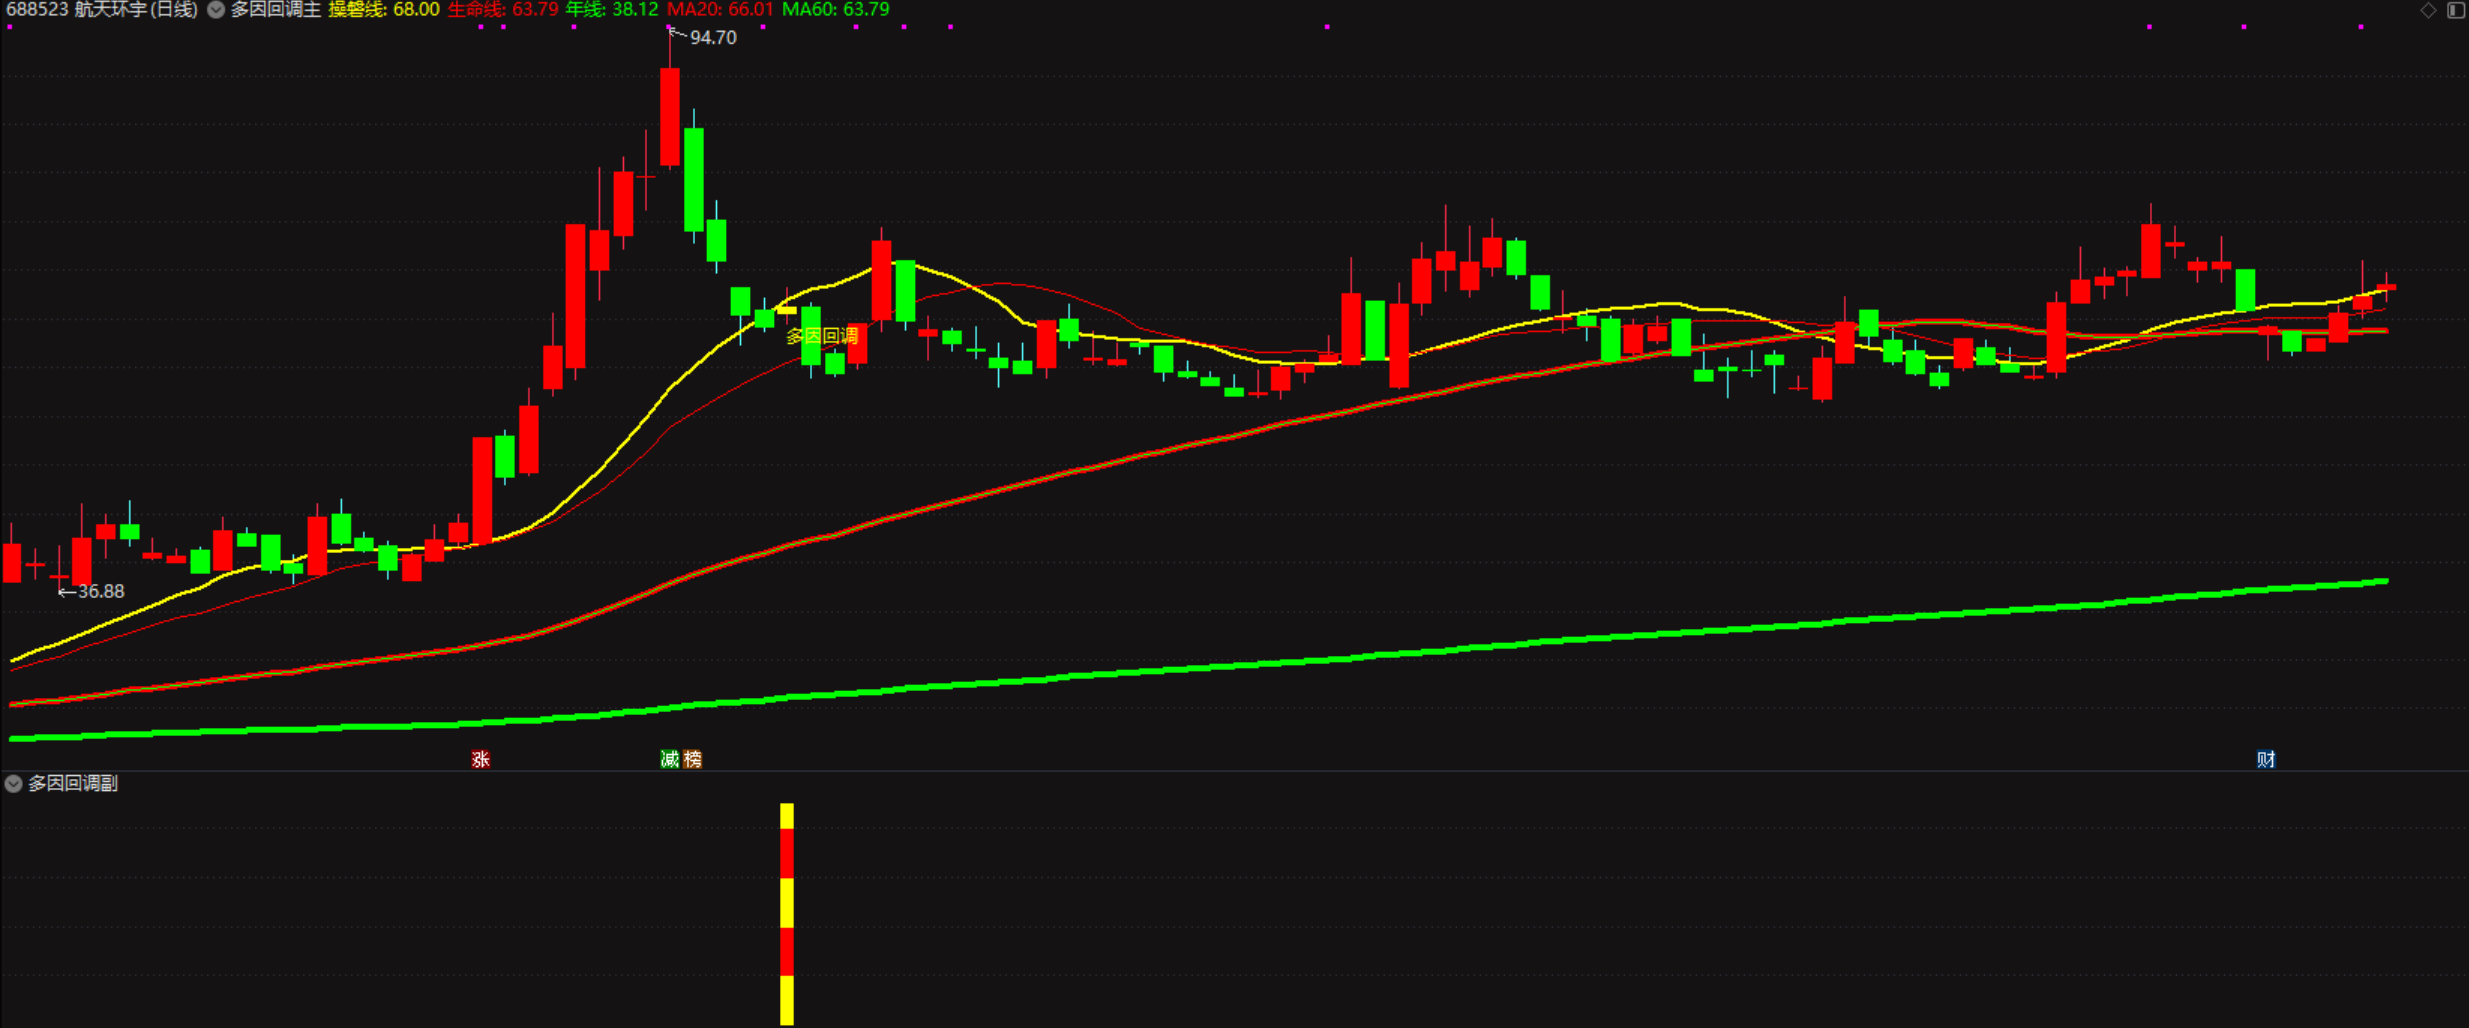Screen dimensions: 2469x1028
Task: Select the 操盘线: 68.00 value
Action: pos(384,10)
